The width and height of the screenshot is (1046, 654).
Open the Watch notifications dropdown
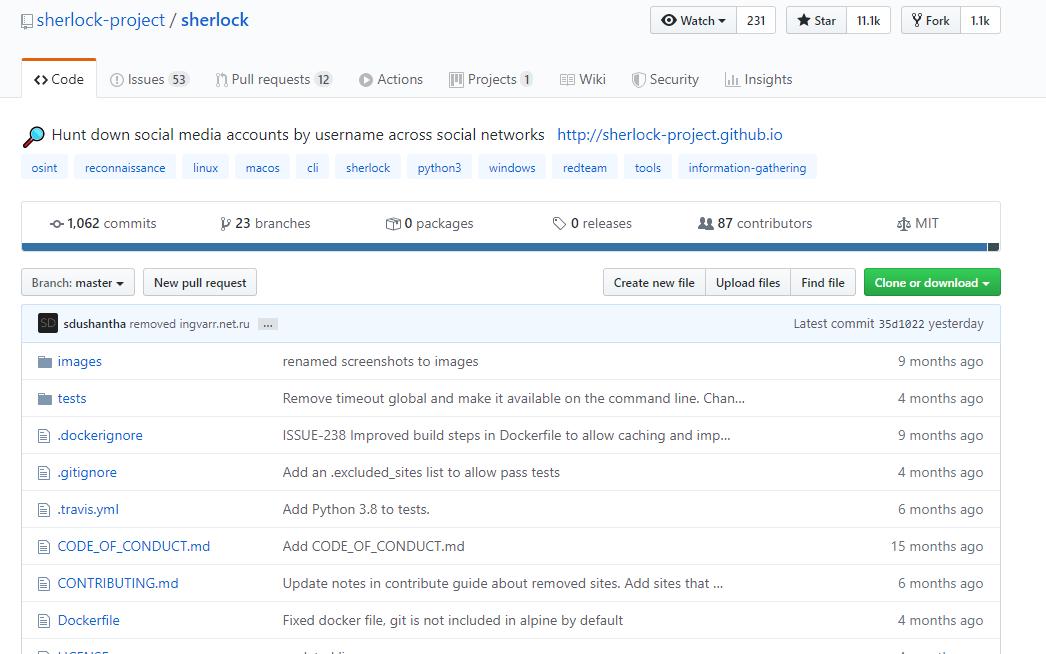point(693,20)
